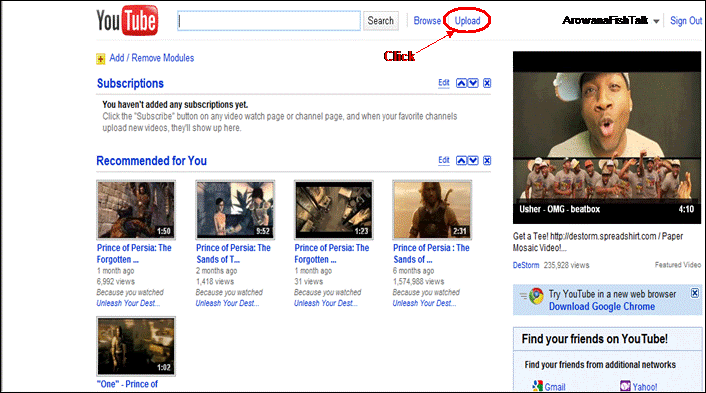Viewport: 706px width, 393px height.
Task: Click the Gmail network link
Action: tap(555, 387)
